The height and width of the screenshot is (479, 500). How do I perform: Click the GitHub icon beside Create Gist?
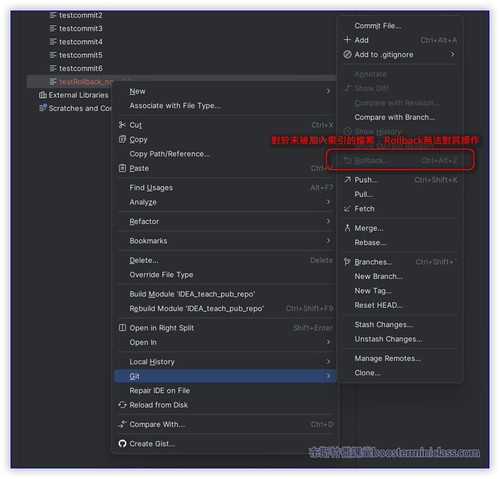[122, 443]
